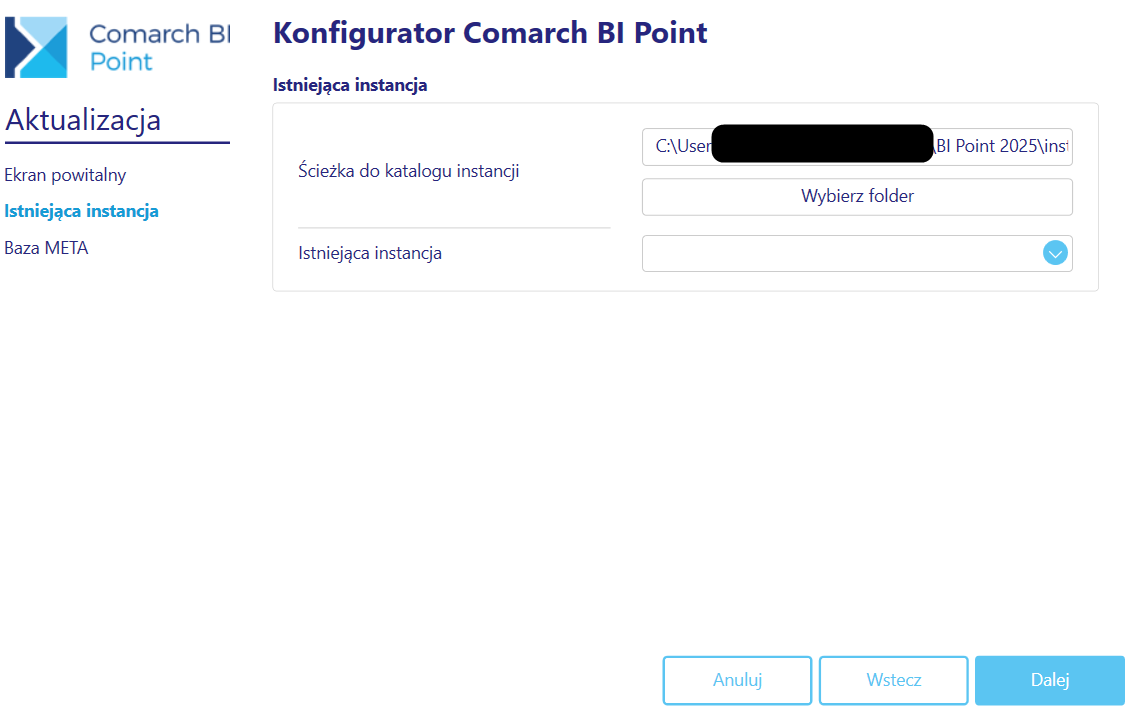
Task: Open the Istniejąca instancja dropdown arrow
Action: point(1055,253)
